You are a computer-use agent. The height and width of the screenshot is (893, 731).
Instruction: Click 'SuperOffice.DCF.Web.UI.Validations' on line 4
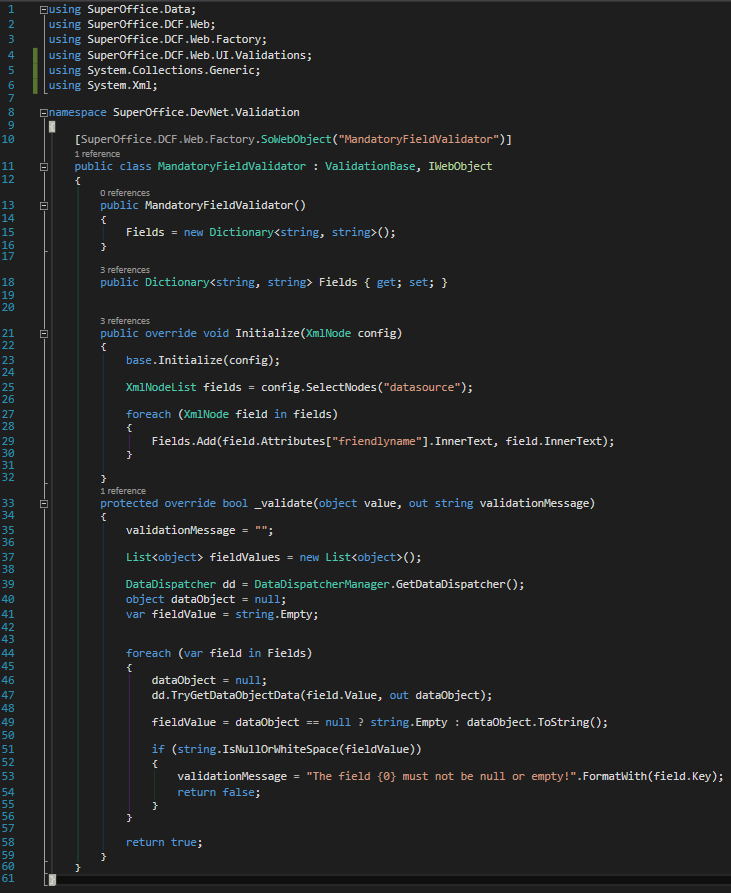tap(196, 55)
